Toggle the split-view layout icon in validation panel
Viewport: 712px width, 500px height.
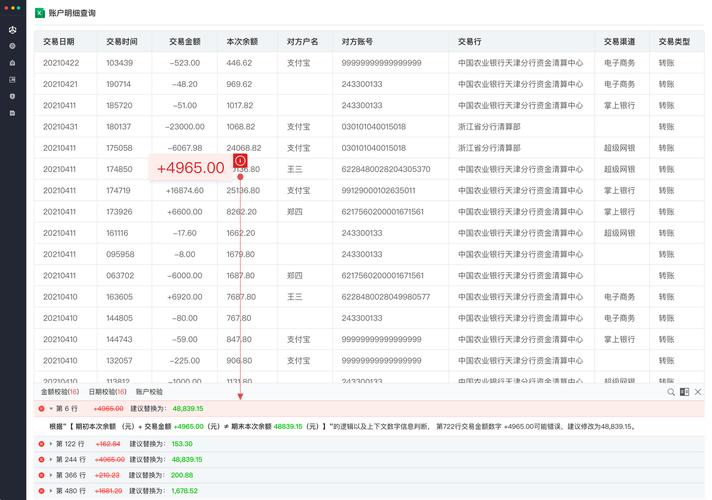[684, 391]
